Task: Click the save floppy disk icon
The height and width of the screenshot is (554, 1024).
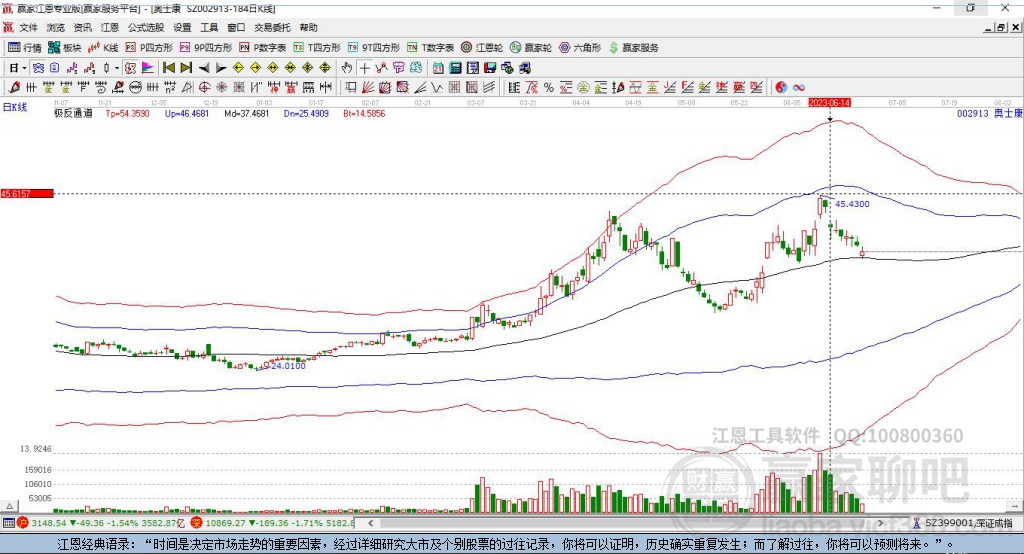Action: tap(490, 68)
